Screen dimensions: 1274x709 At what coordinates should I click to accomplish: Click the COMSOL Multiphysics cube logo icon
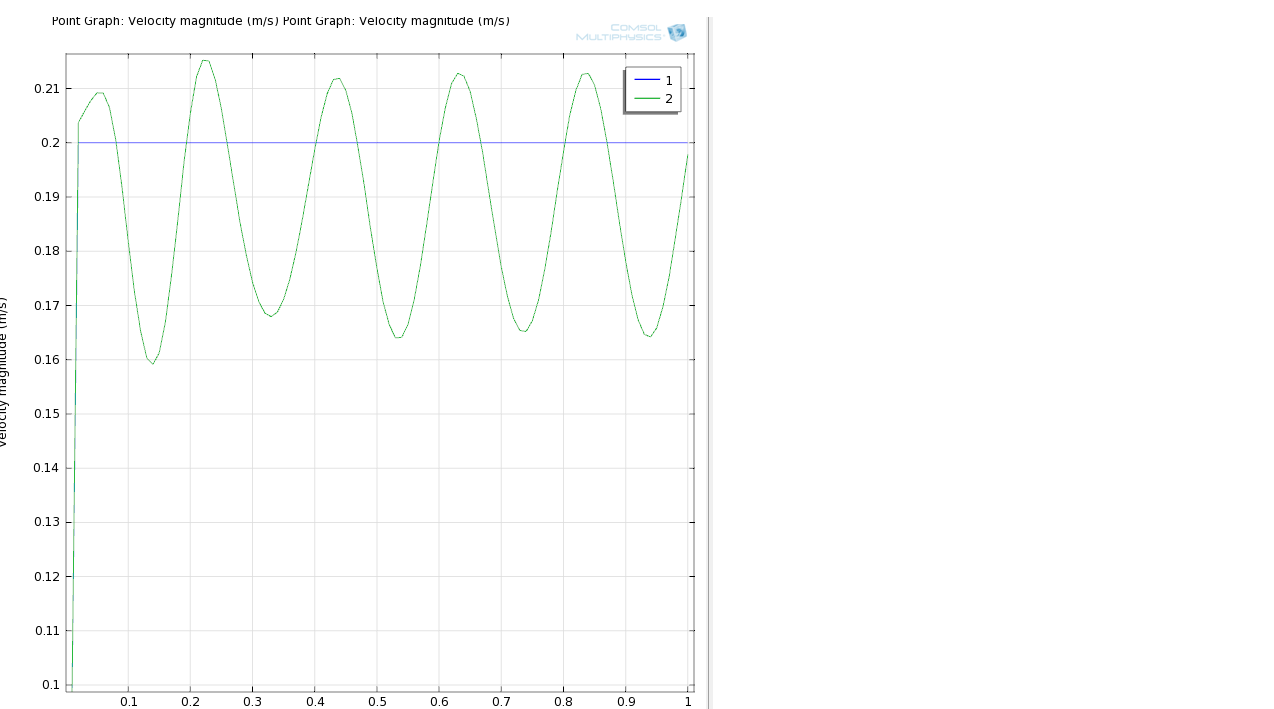[677, 33]
